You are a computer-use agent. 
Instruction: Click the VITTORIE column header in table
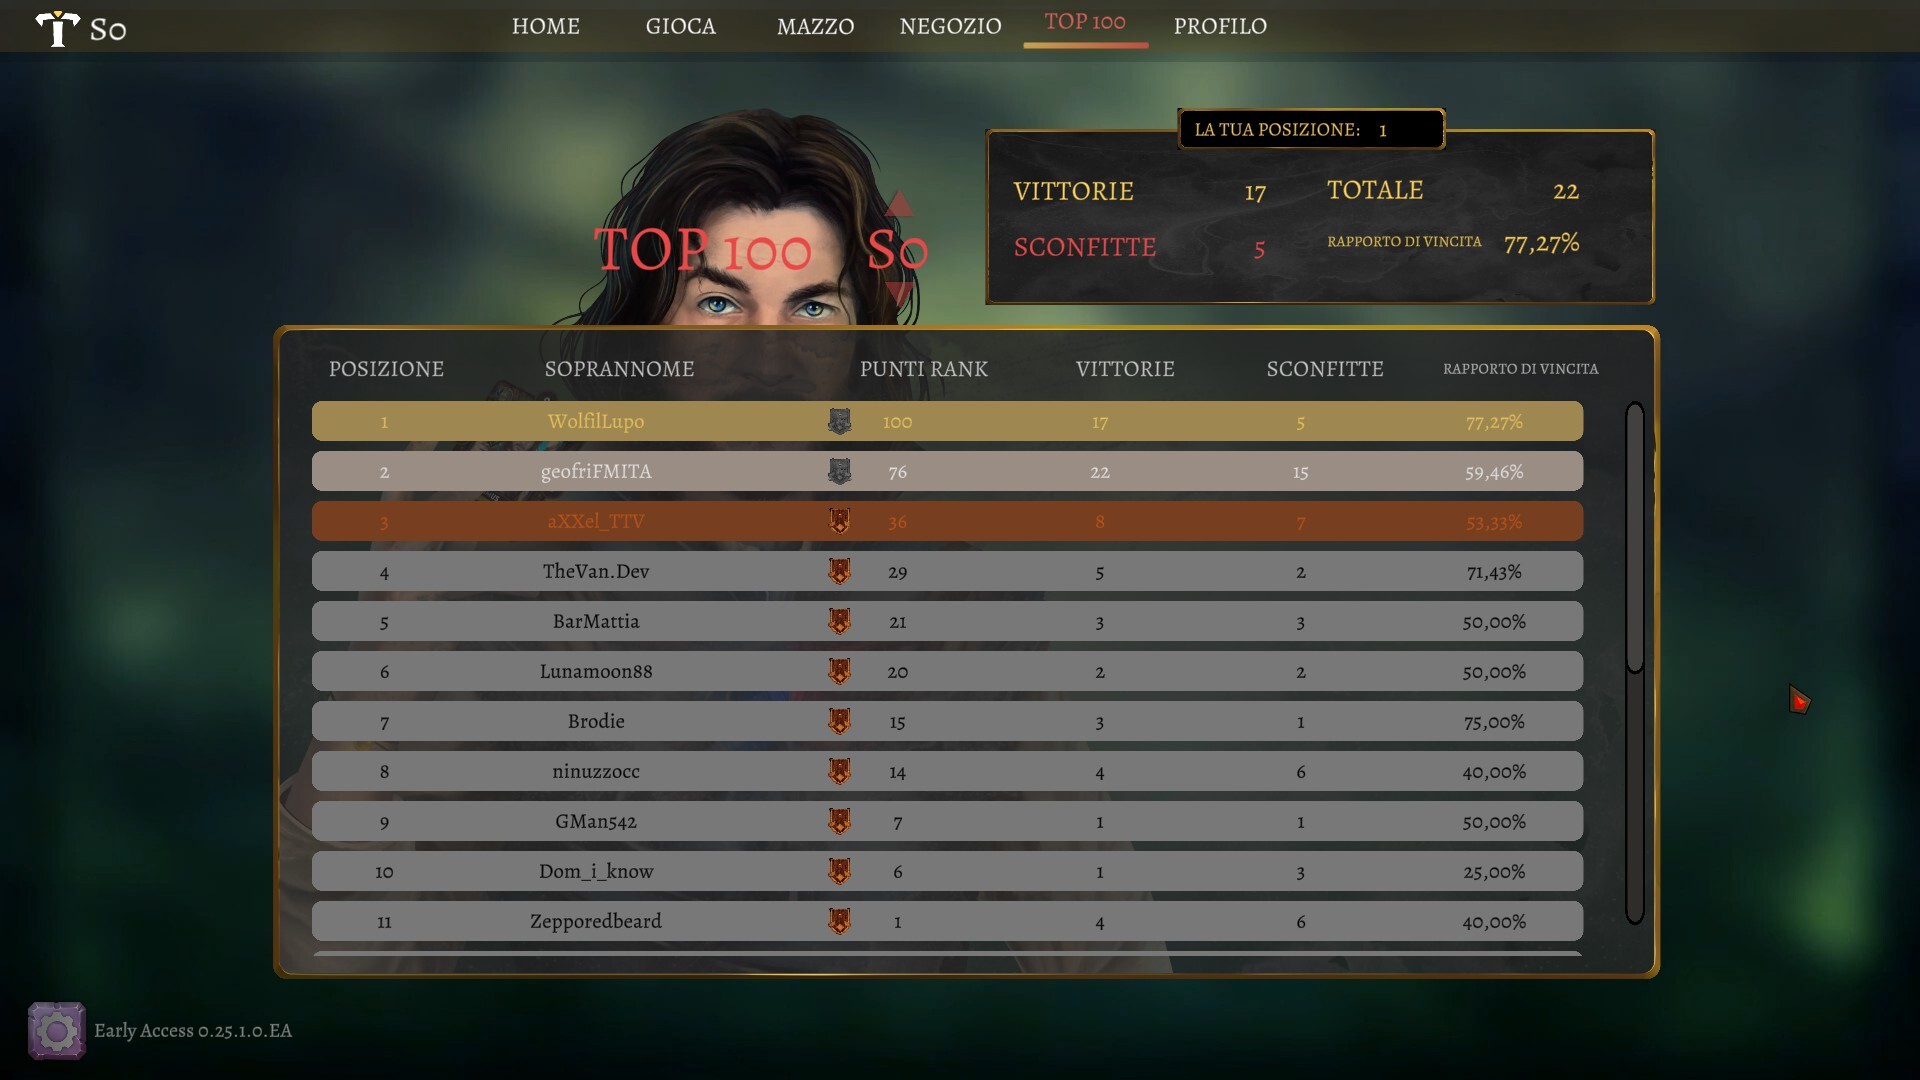click(1125, 369)
